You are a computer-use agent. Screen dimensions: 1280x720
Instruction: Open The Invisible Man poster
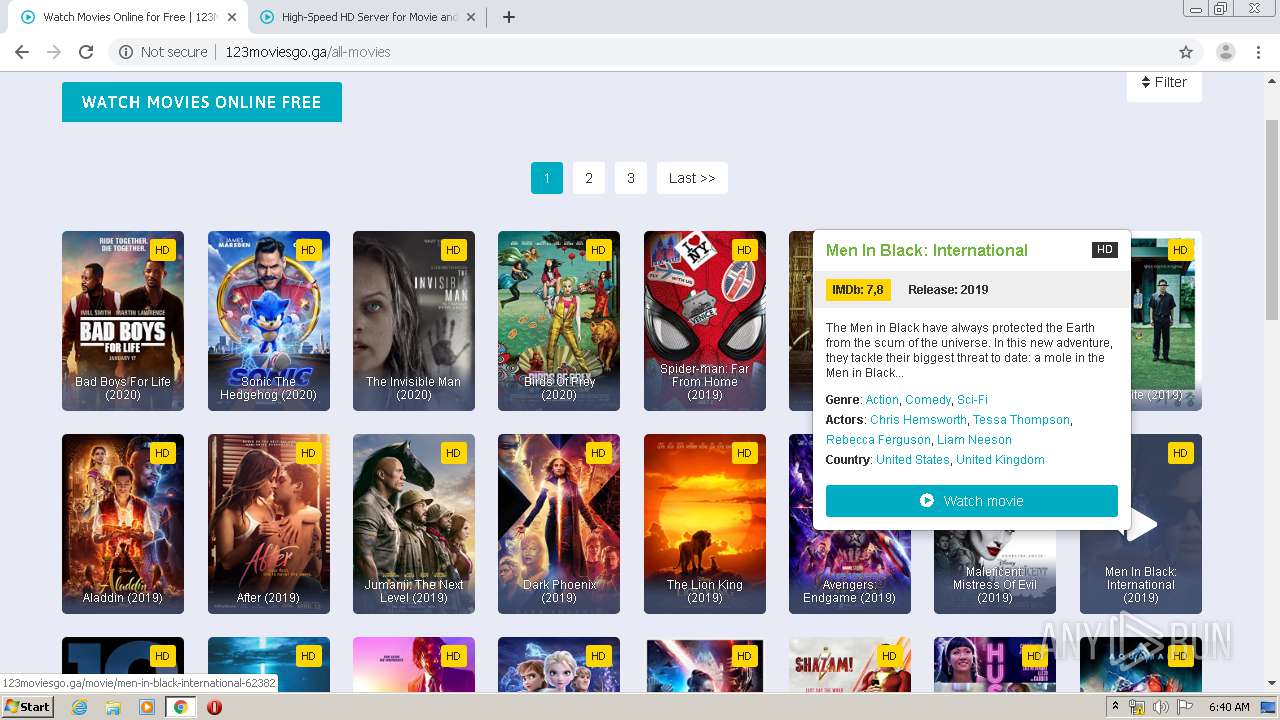pos(414,321)
